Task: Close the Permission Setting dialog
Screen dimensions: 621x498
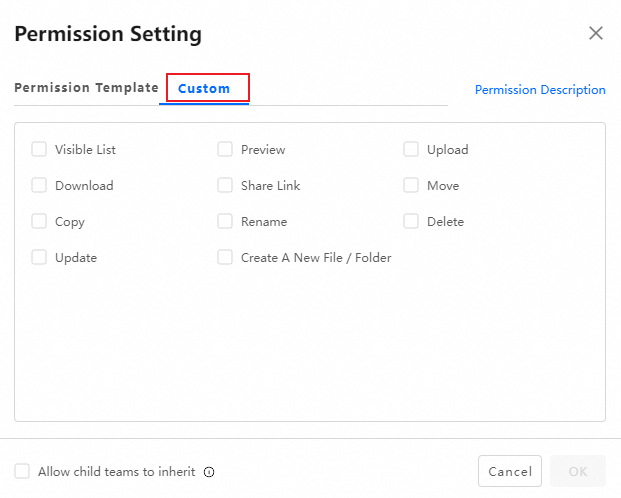Action: (x=596, y=33)
